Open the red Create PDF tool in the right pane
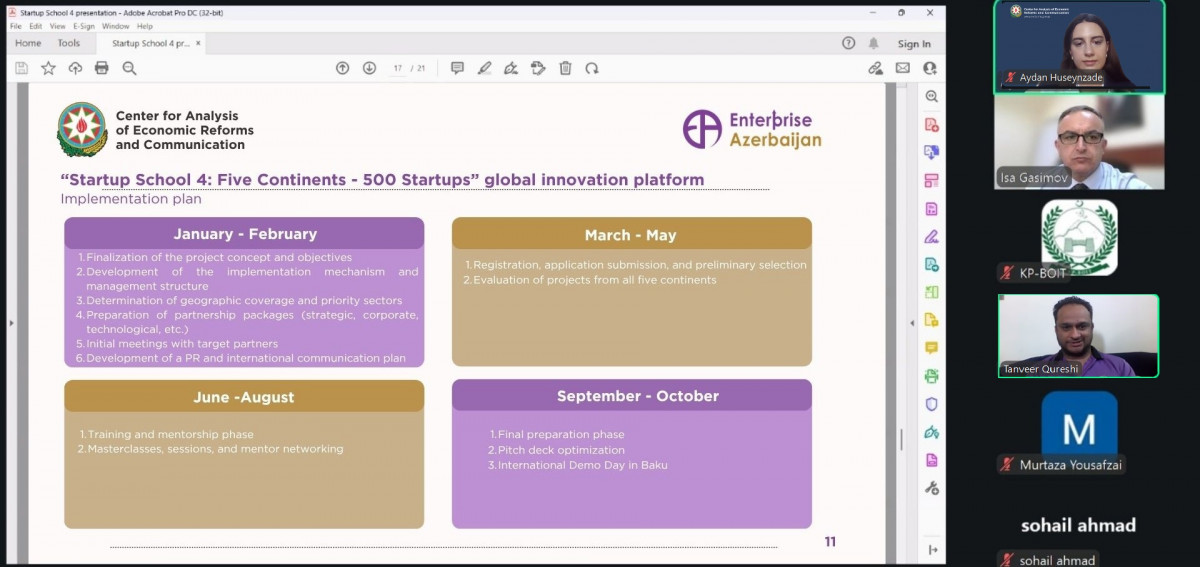Viewport: 1200px width, 567px height. pyautogui.click(x=931, y=125)
